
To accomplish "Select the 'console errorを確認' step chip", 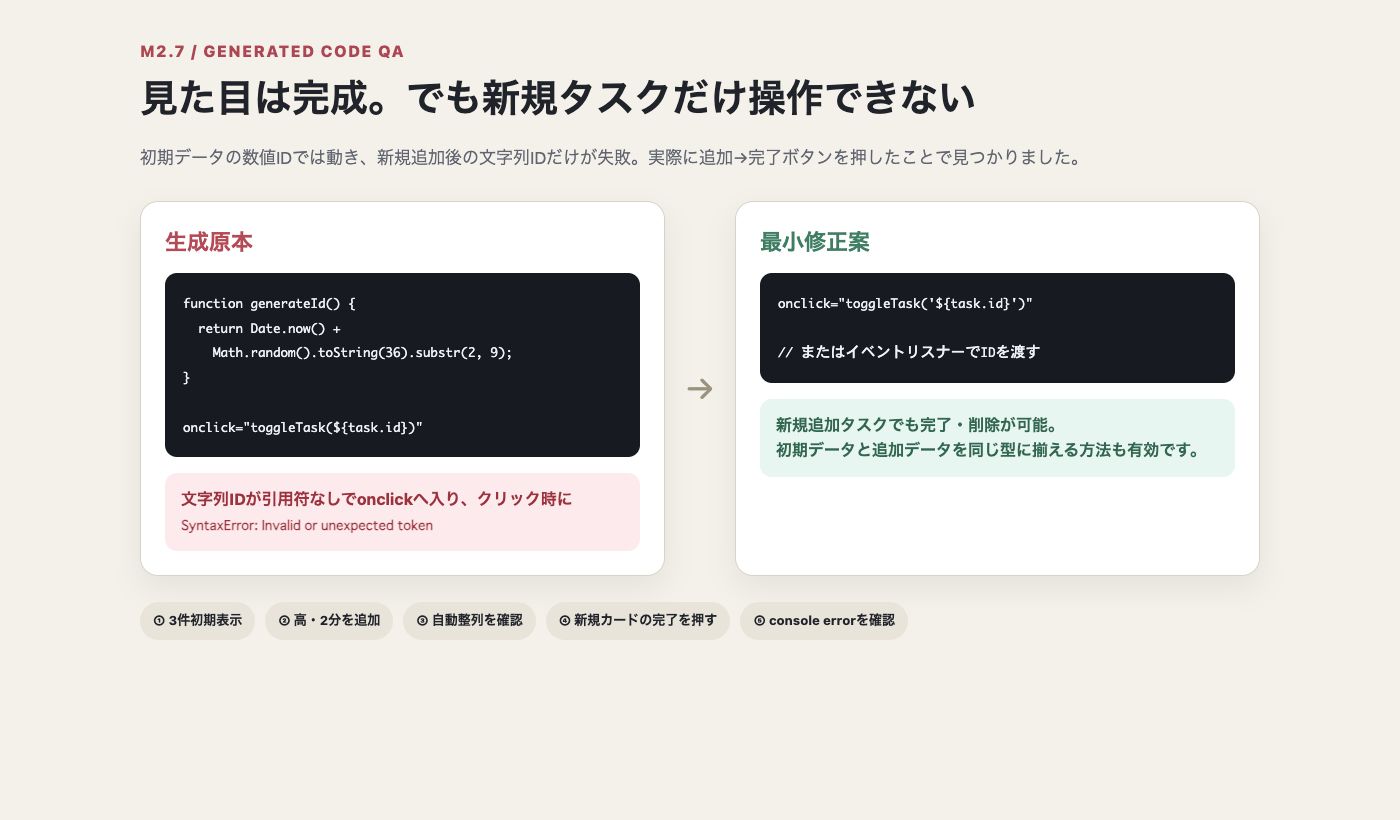I will point(824,620).
